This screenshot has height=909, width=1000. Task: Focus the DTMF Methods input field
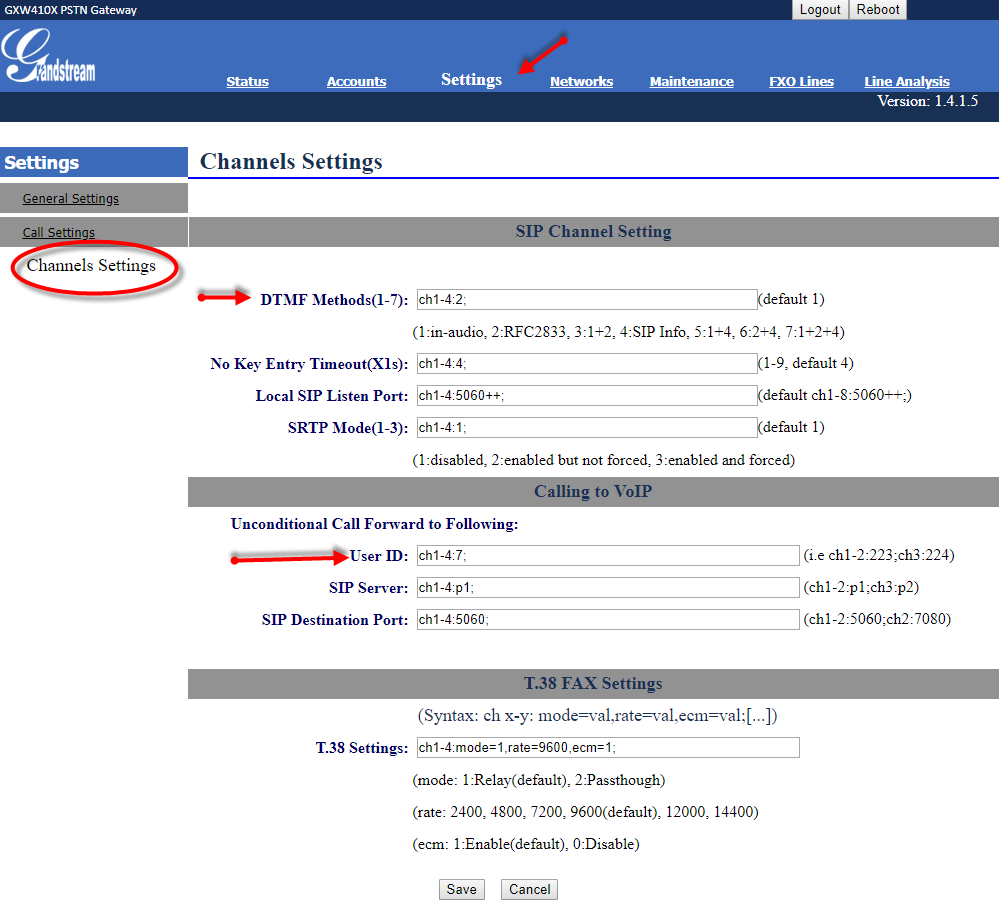[x=587, y=299]
